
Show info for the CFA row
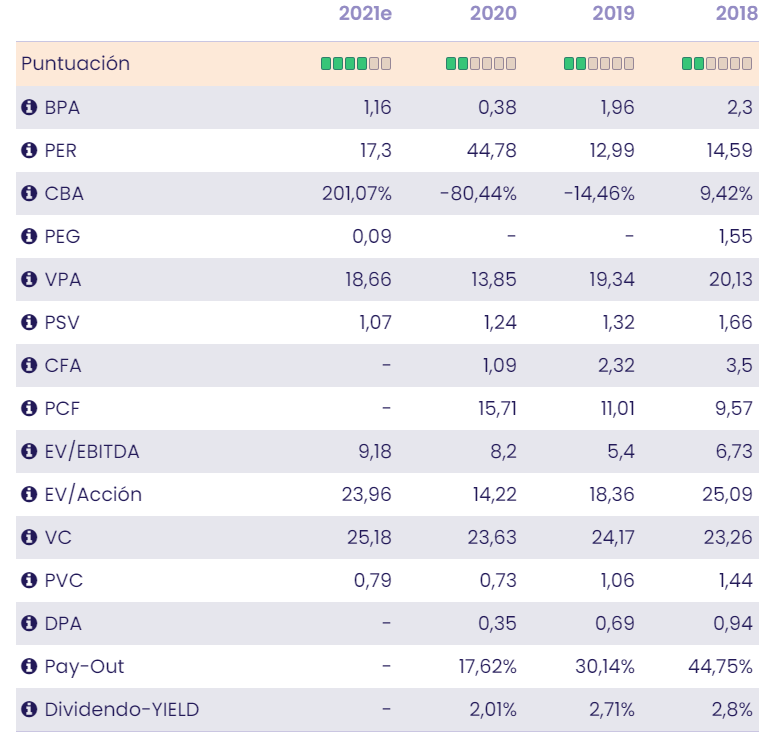tap(29, 366)
